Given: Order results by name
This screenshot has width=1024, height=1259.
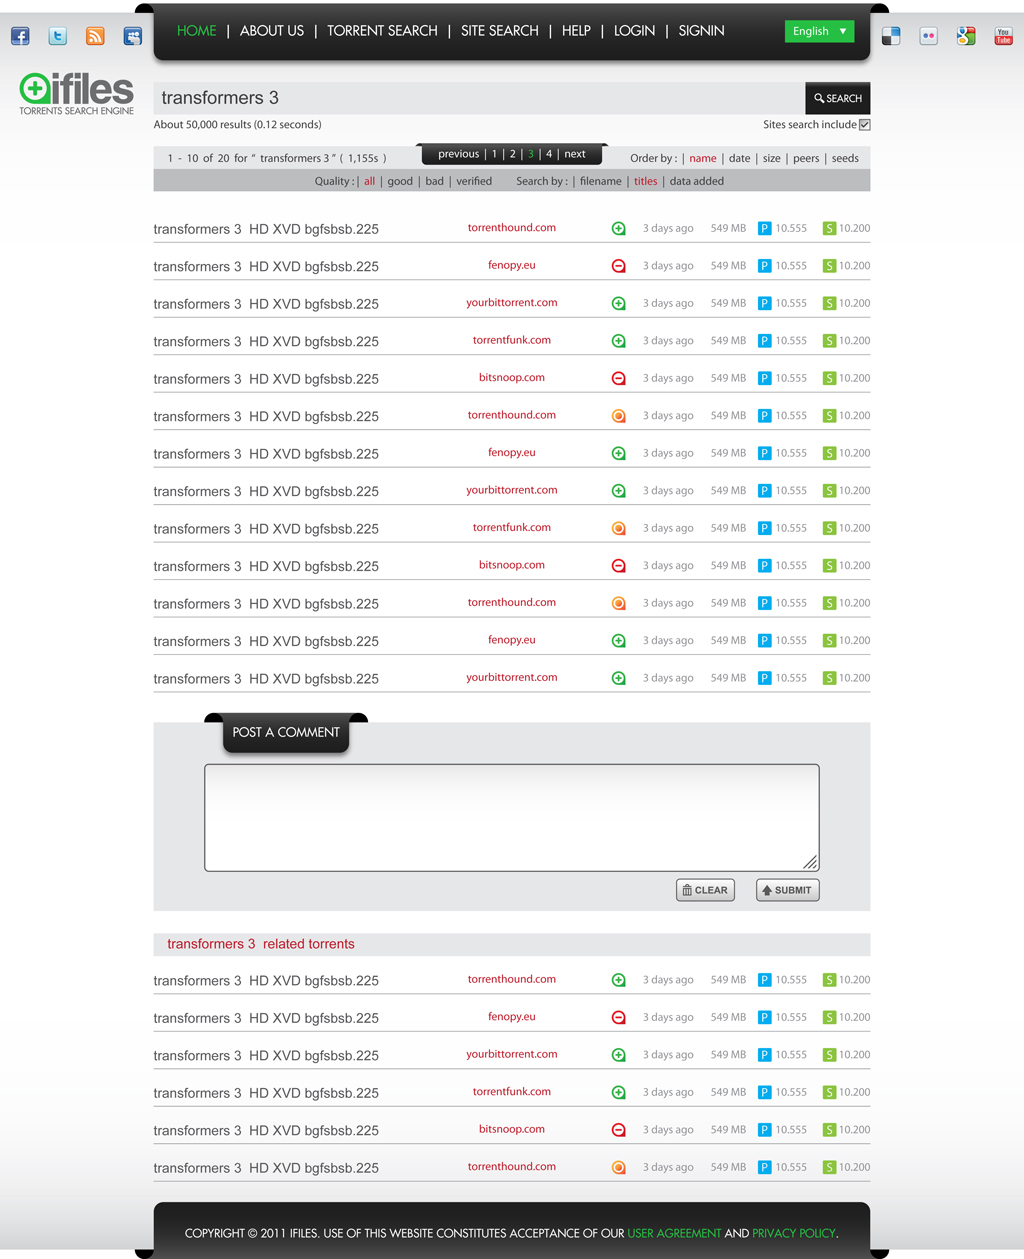Looking at the screenshot, I should (x=703, y=158).
